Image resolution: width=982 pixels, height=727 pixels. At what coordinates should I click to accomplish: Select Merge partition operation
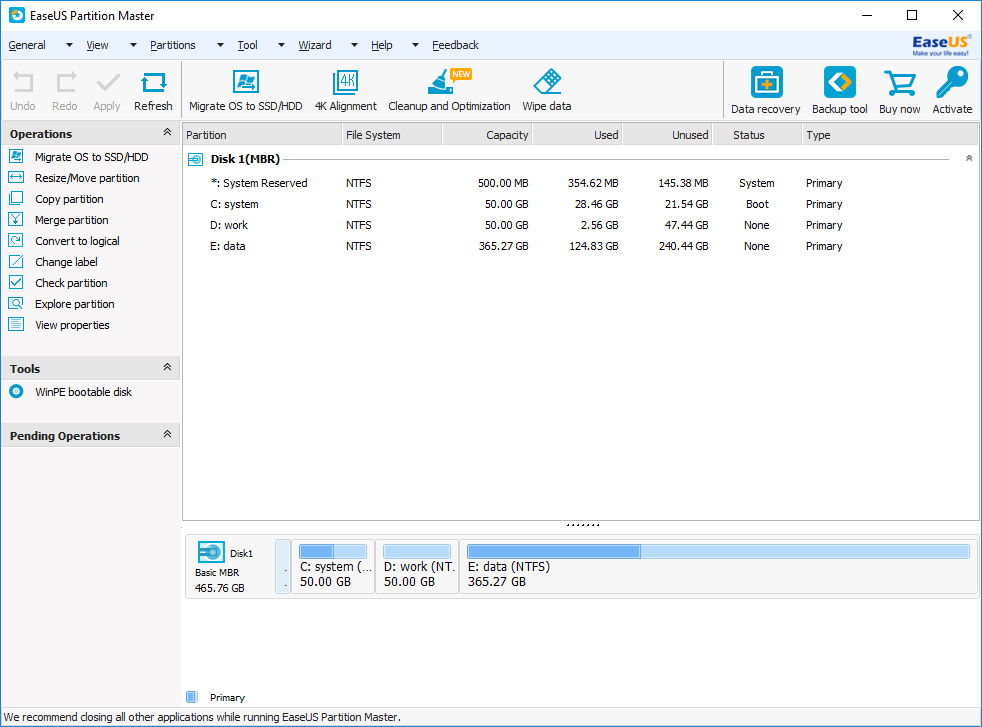click(71, 220)
